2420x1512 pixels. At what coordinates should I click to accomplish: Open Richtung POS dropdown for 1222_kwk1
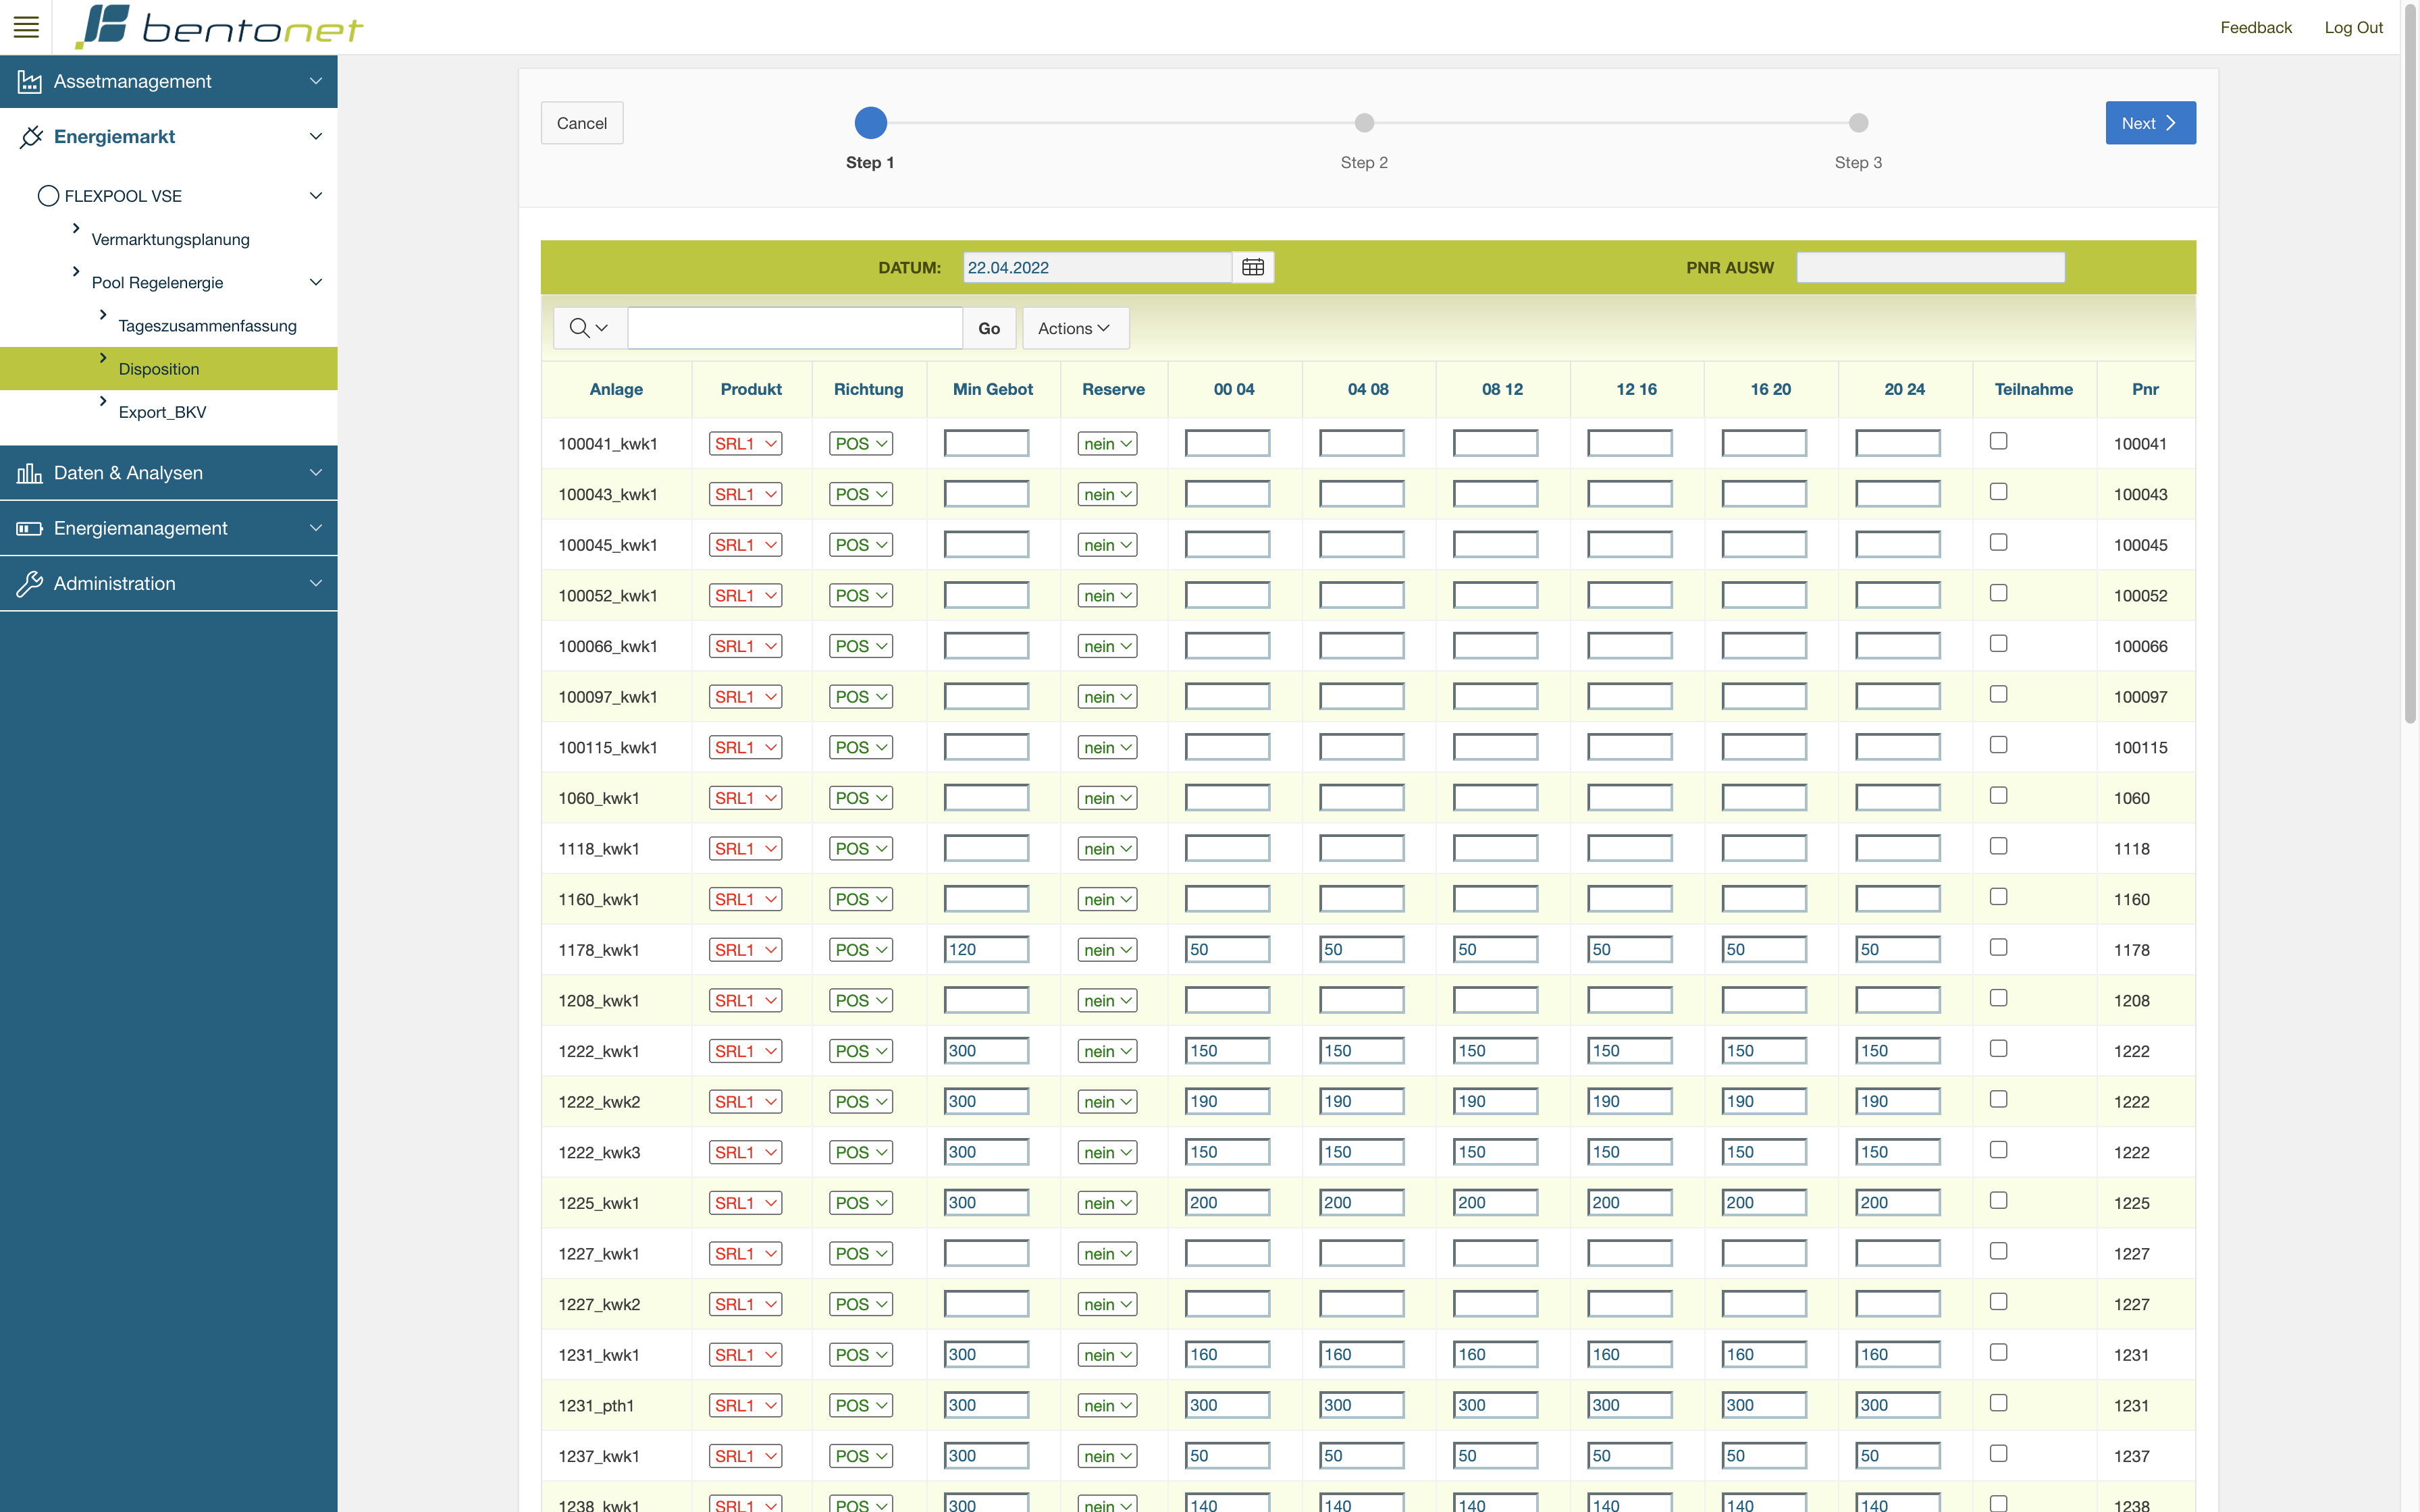pyautogui.click(x=860, y=1051)
